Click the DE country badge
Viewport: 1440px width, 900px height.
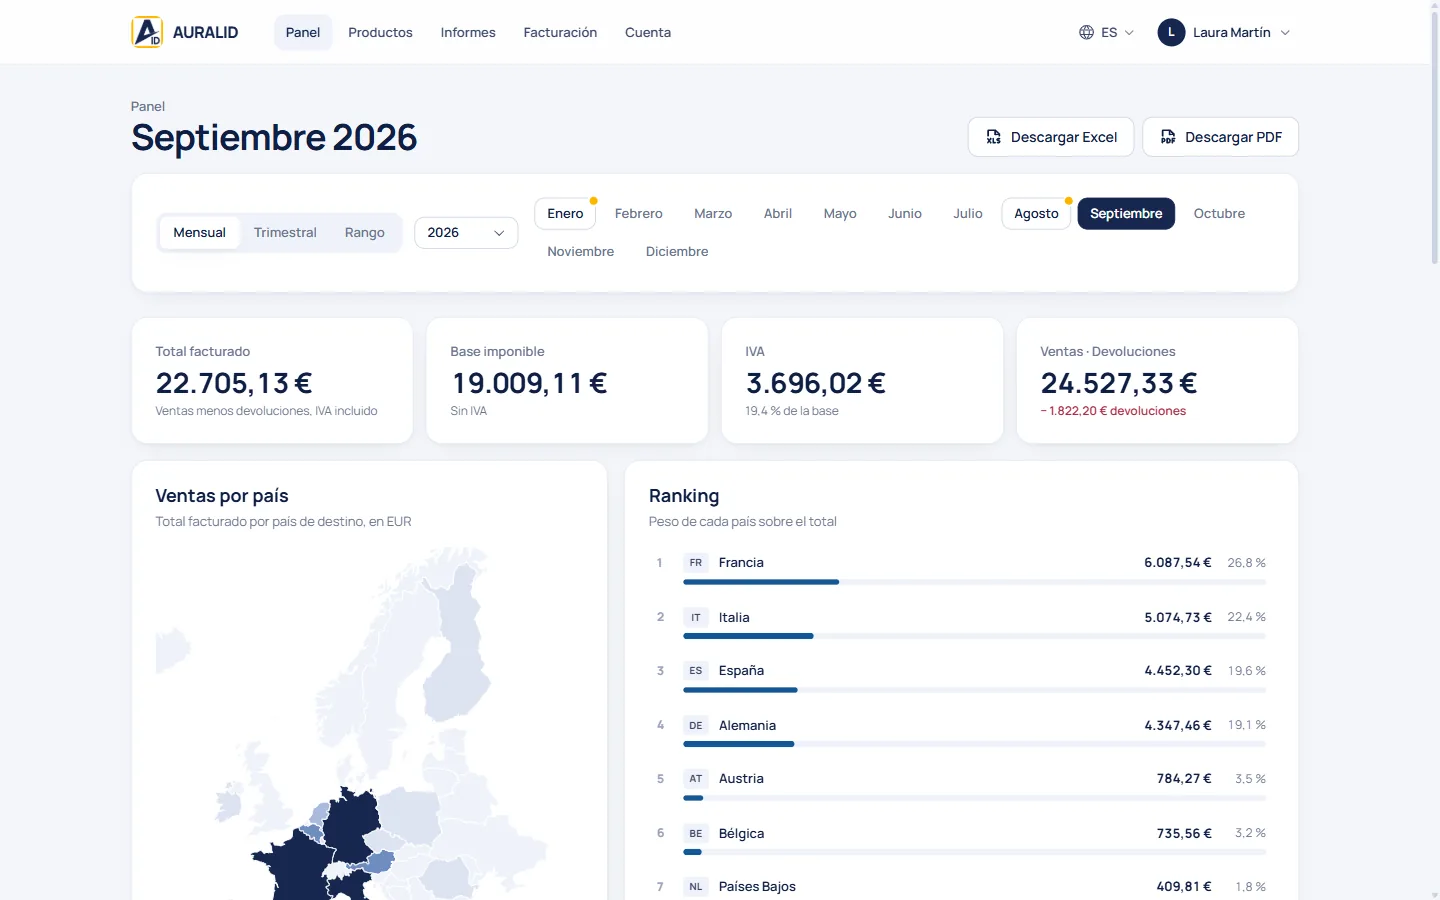(x=696, y=725)
